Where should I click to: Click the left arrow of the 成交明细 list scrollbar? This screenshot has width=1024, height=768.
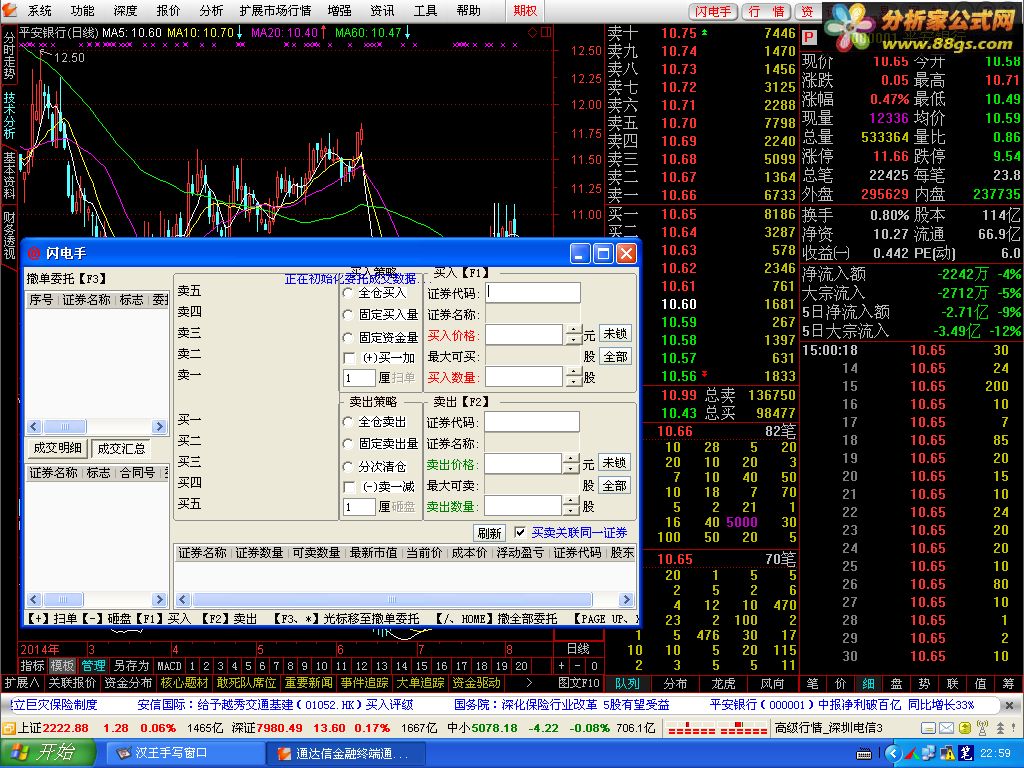pos(34,600)
